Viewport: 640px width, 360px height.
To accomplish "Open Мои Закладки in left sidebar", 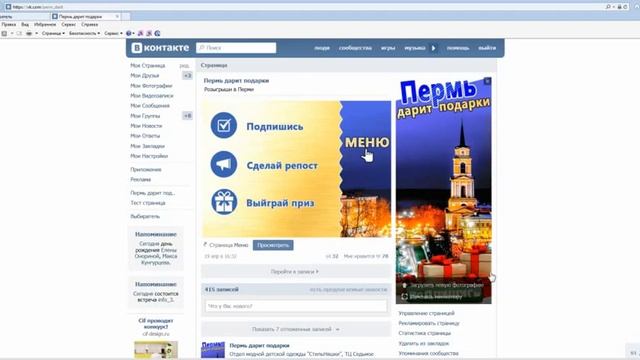I will click(147, 146).
